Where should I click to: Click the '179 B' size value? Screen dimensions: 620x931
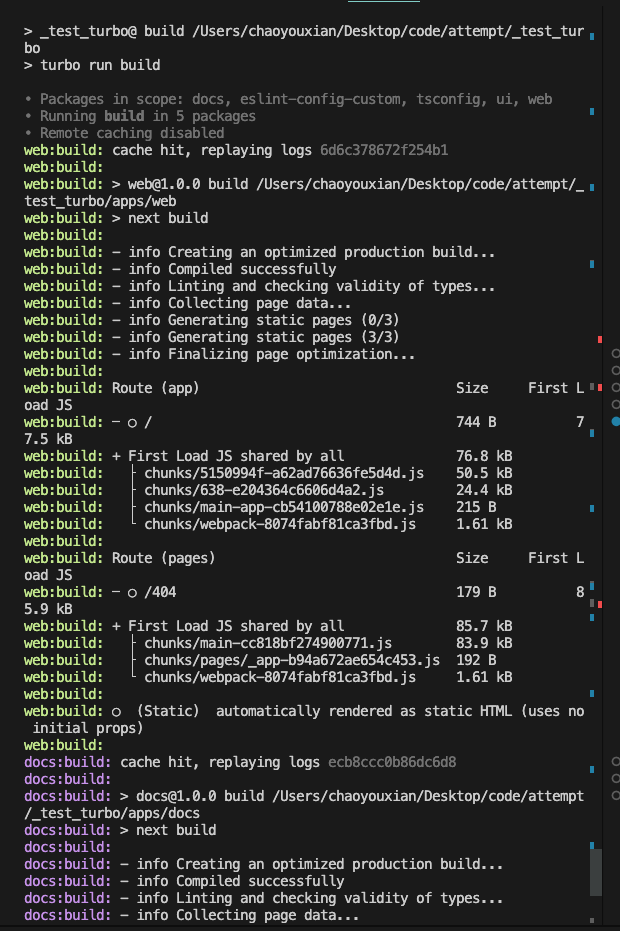(x=476, y=592)
